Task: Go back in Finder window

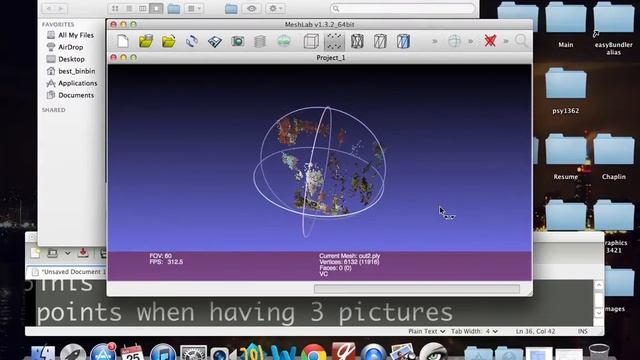Action: tap(49, 9)
